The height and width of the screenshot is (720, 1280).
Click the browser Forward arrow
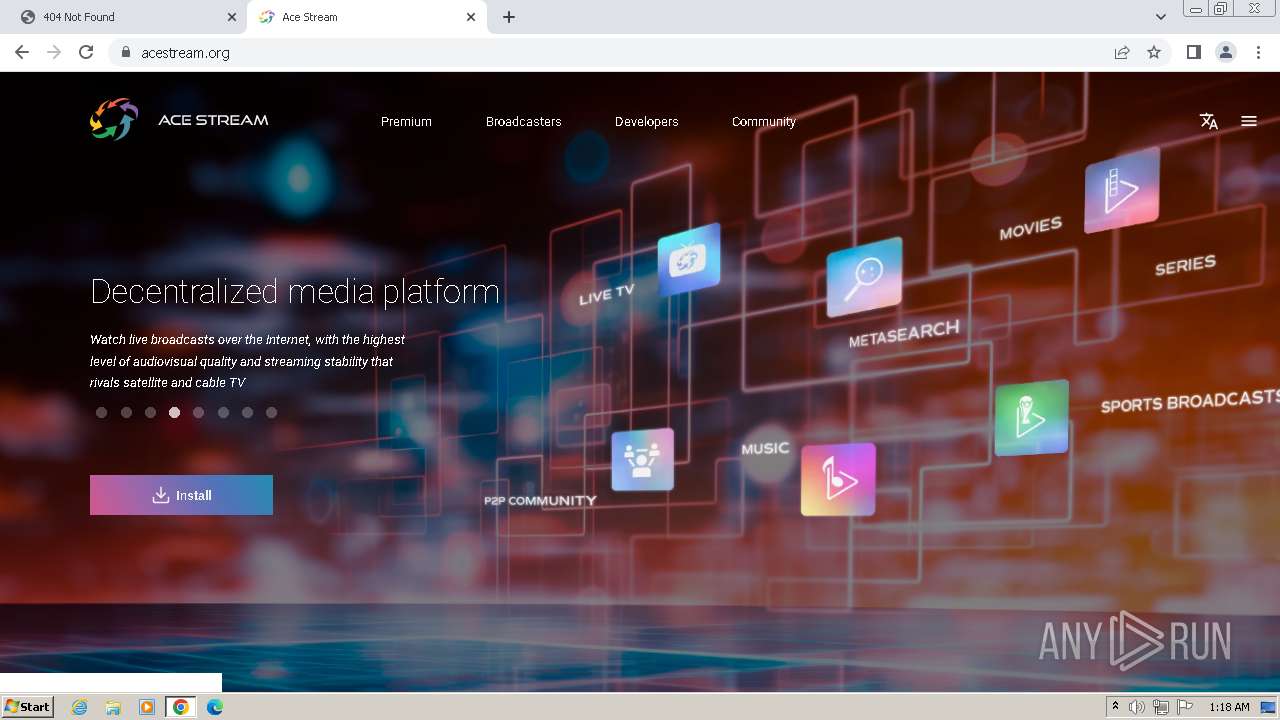tap(54, 52)
